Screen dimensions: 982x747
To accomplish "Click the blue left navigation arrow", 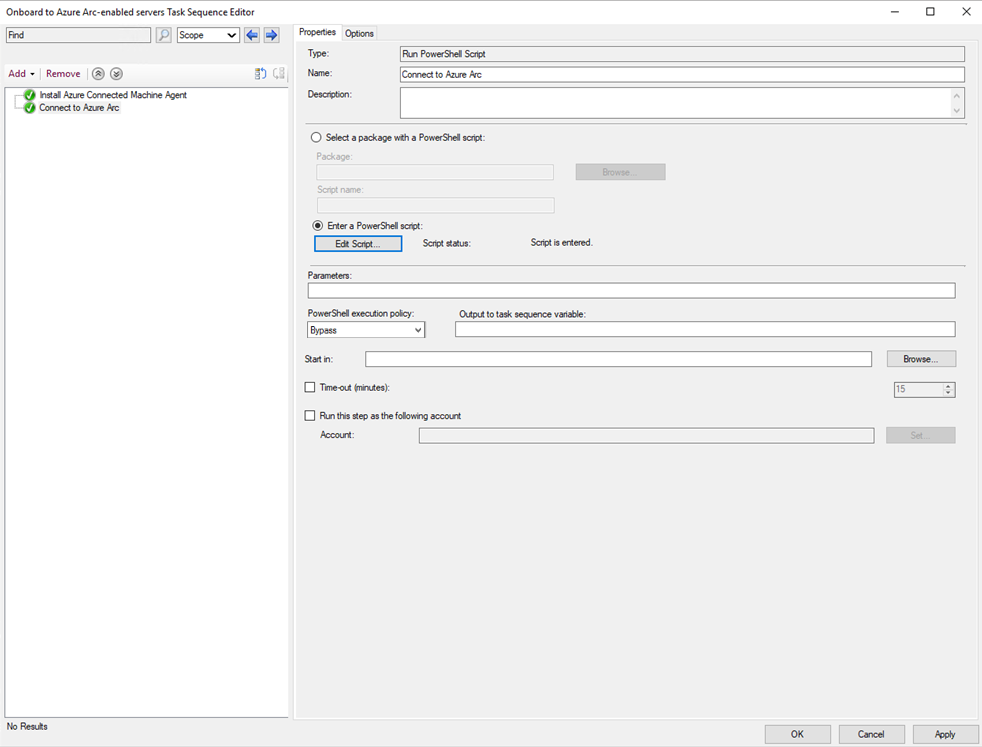I will pyautogui.click(x=251, y=35).
